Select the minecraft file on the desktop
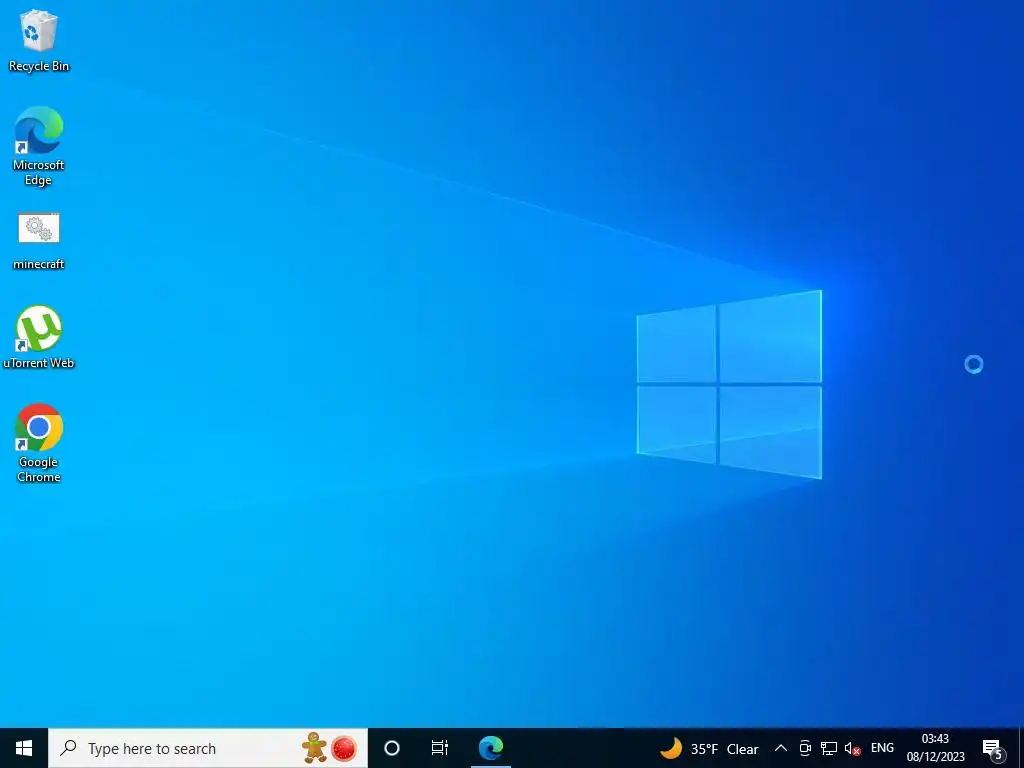The image size is (1024, 768). tap(39, 240)
